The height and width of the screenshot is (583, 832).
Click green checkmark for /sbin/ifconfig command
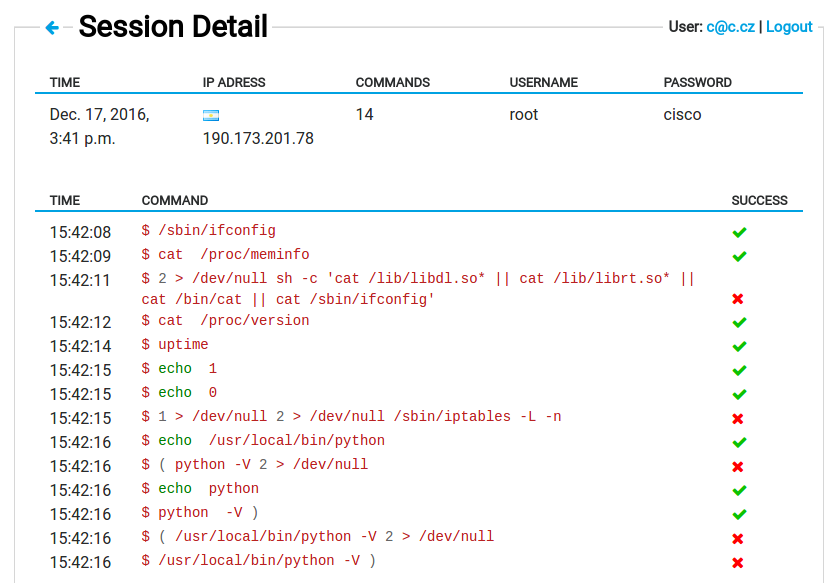[x=739, y=232]
